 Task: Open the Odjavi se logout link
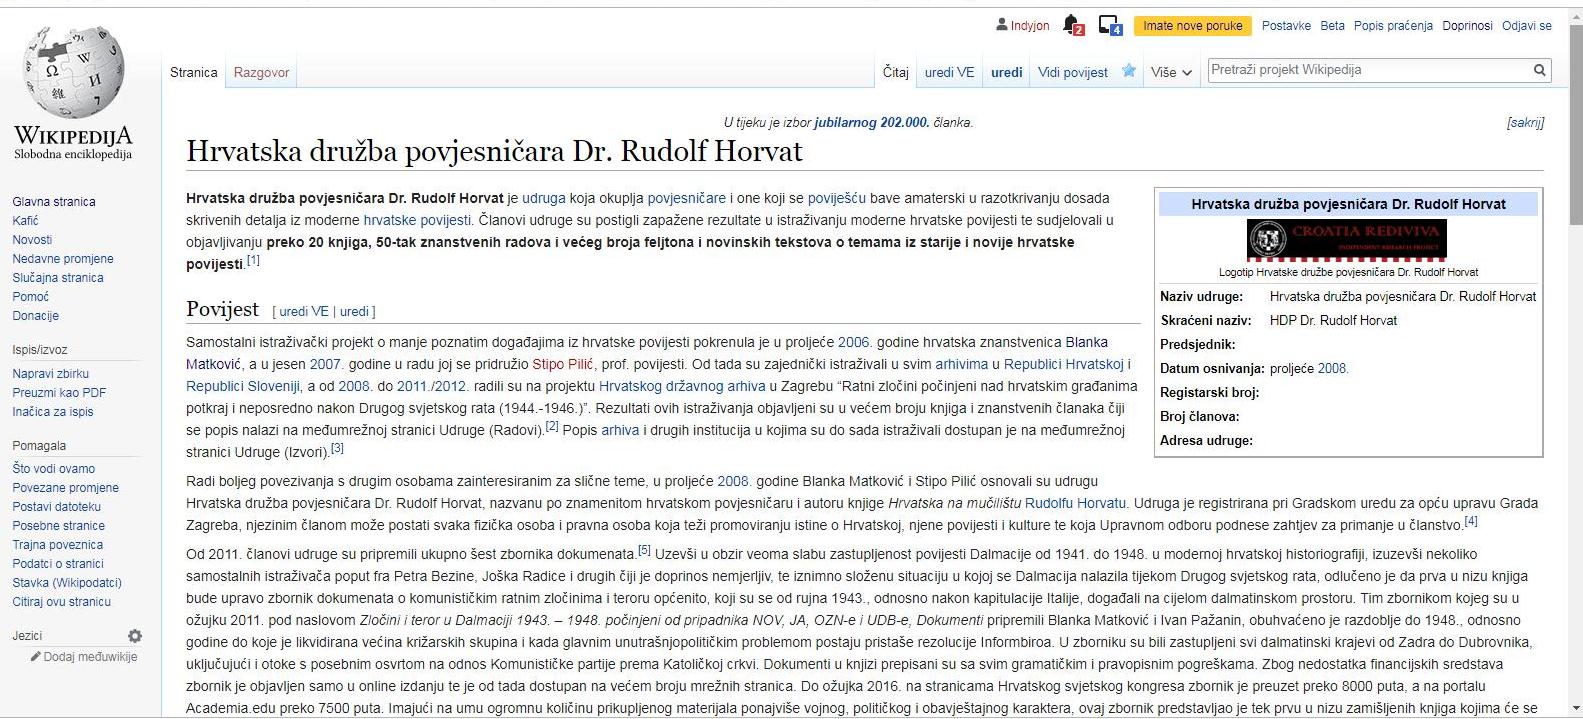pos(1526,26)
